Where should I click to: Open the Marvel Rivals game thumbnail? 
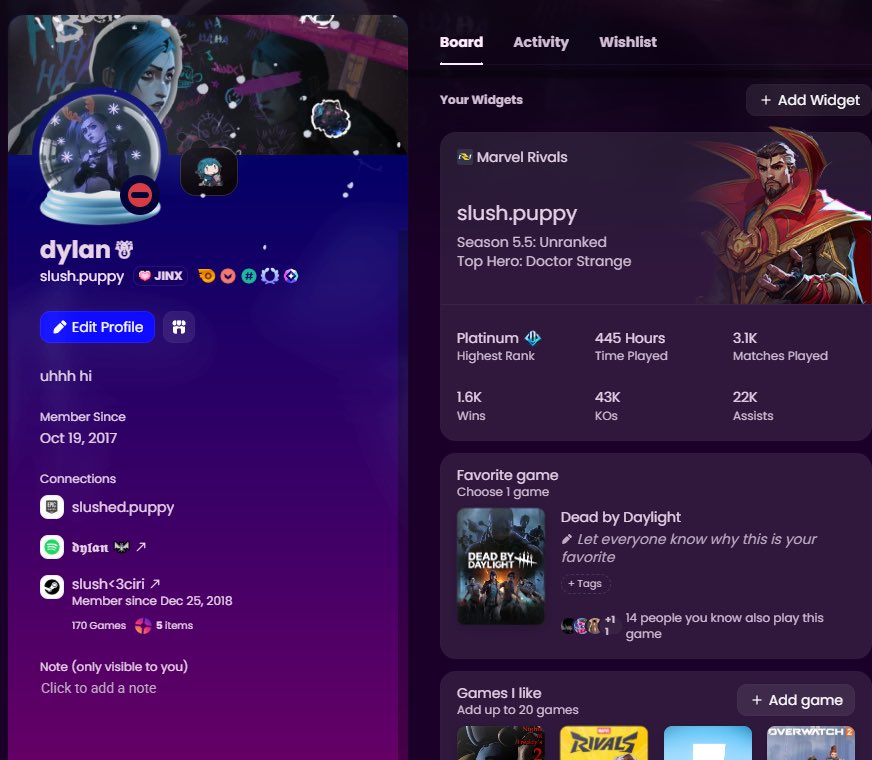[x=604, y=743]
